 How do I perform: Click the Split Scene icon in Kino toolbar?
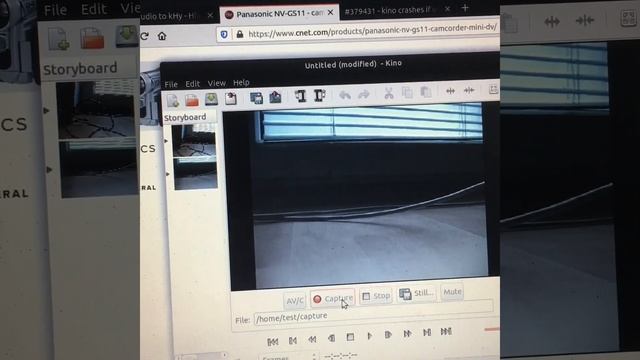click(450, 91)
